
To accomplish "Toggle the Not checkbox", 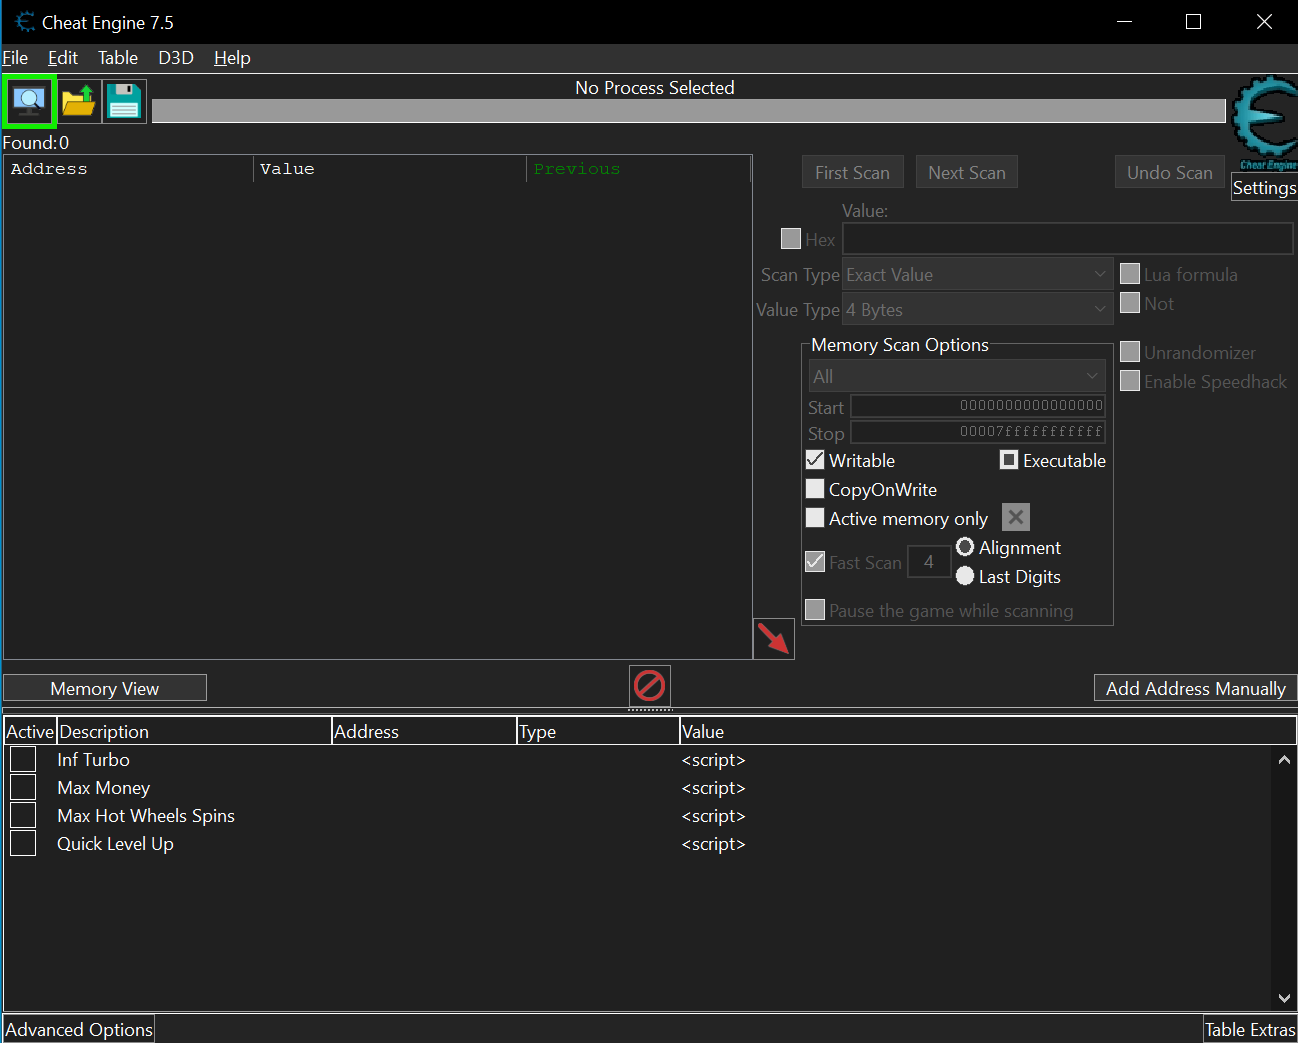I will (x=1130, y=302).
